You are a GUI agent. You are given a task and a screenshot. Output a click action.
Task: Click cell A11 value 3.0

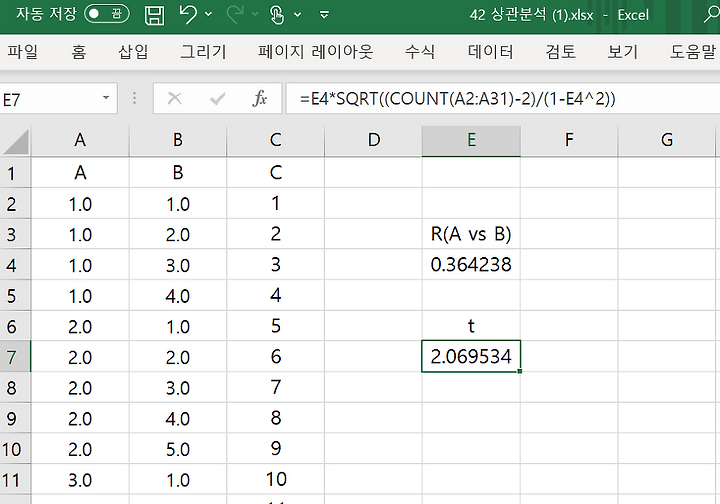coord(80,479)
